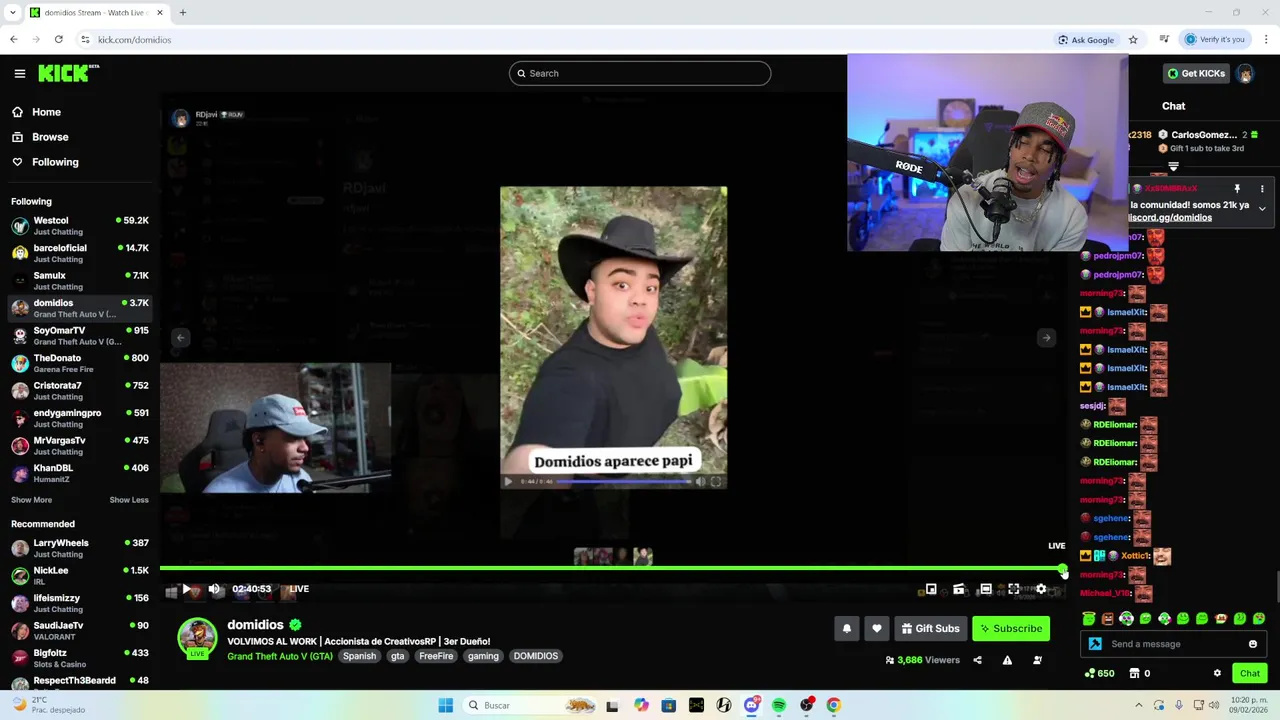Unpin the pinned chat message

1237,189
